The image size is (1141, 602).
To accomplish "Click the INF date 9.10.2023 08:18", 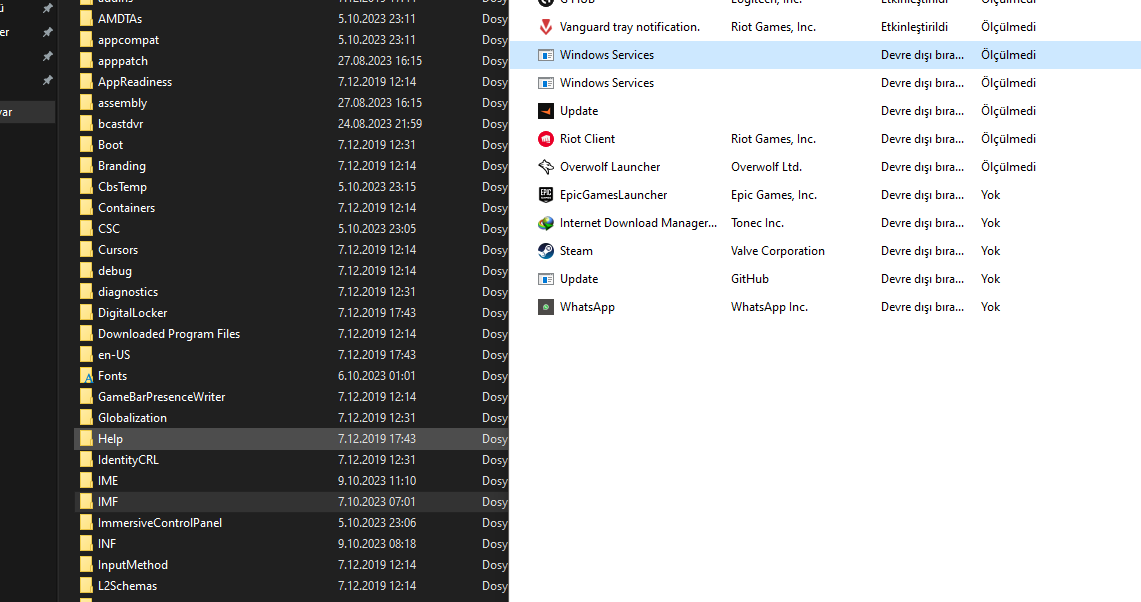I will [376, 544].
